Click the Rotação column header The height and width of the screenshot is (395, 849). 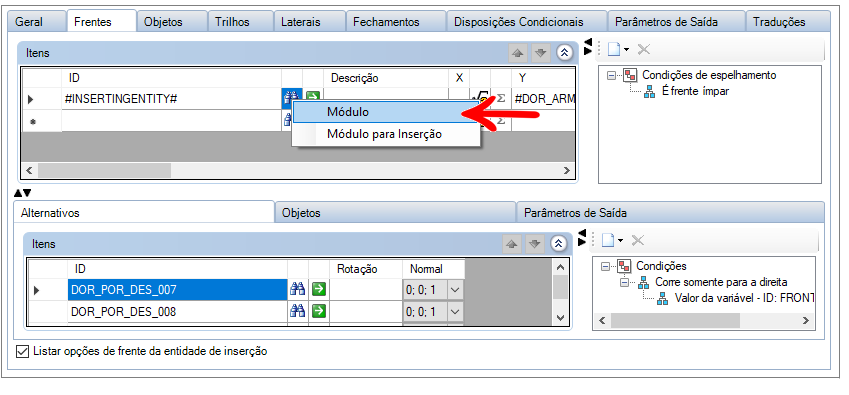(x=366, y=269)
